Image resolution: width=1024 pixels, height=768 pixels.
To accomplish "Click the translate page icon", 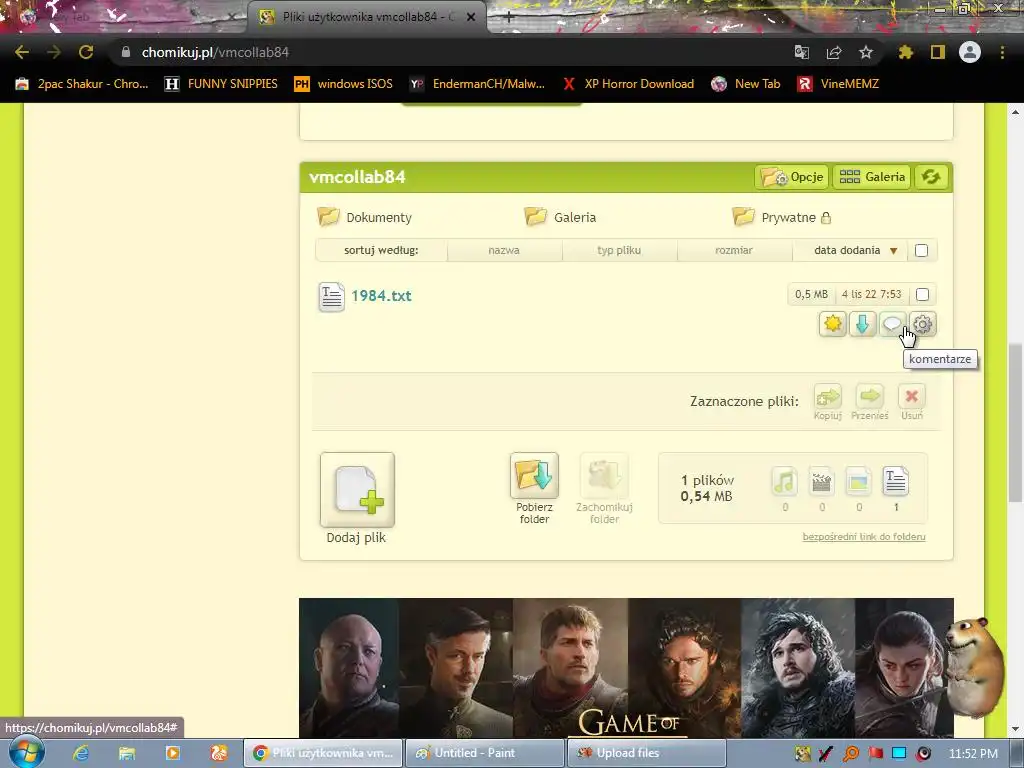I will [802, 52].
